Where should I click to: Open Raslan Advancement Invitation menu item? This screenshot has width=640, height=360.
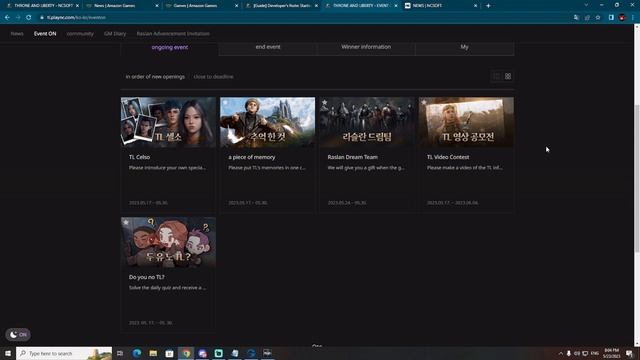pyautogui.click(x=173, y=33)
